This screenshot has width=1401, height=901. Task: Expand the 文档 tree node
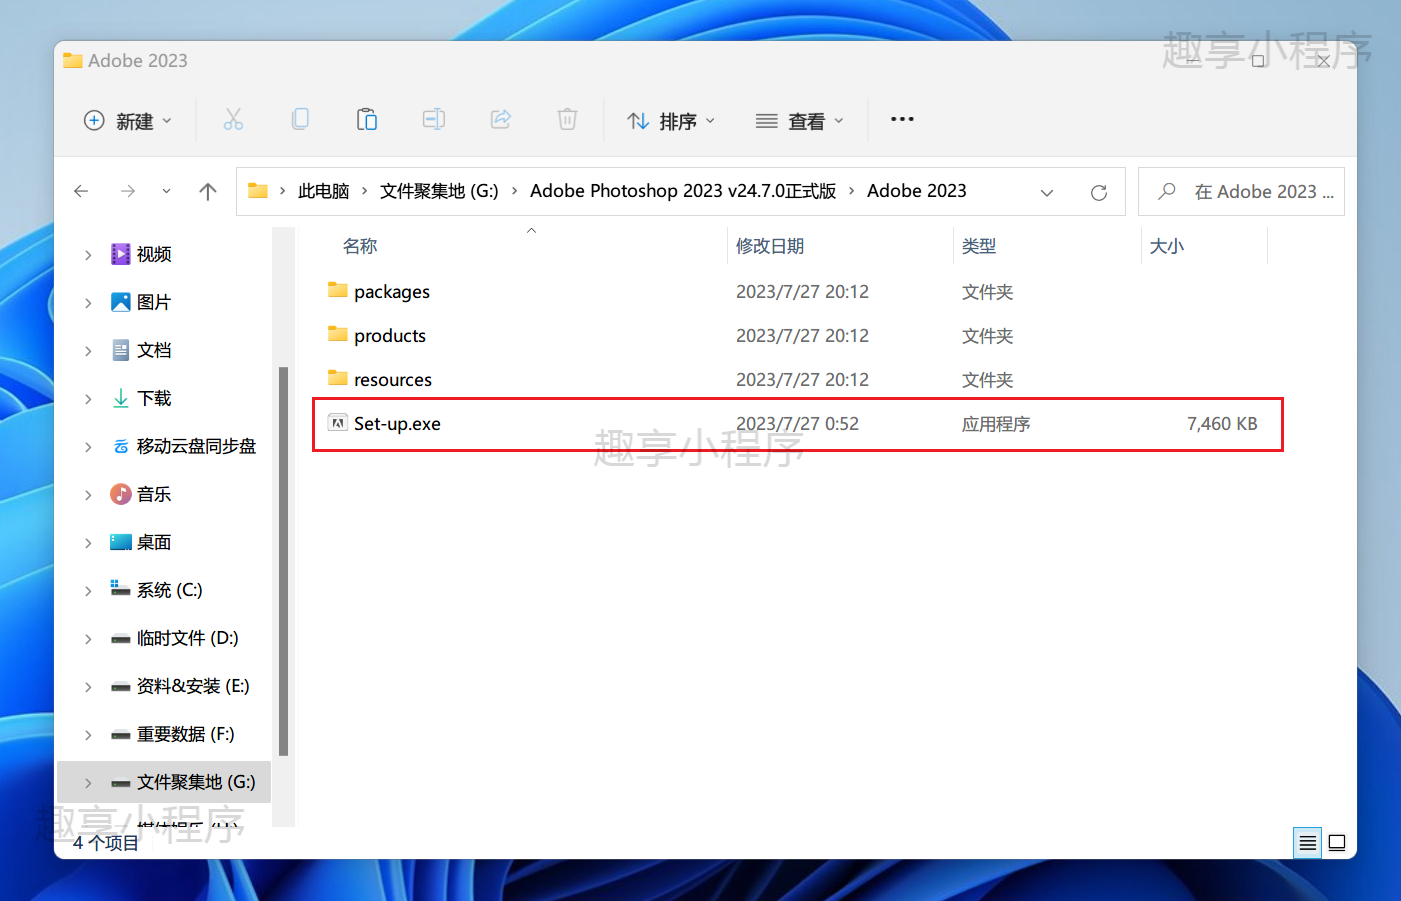(88, 351)
